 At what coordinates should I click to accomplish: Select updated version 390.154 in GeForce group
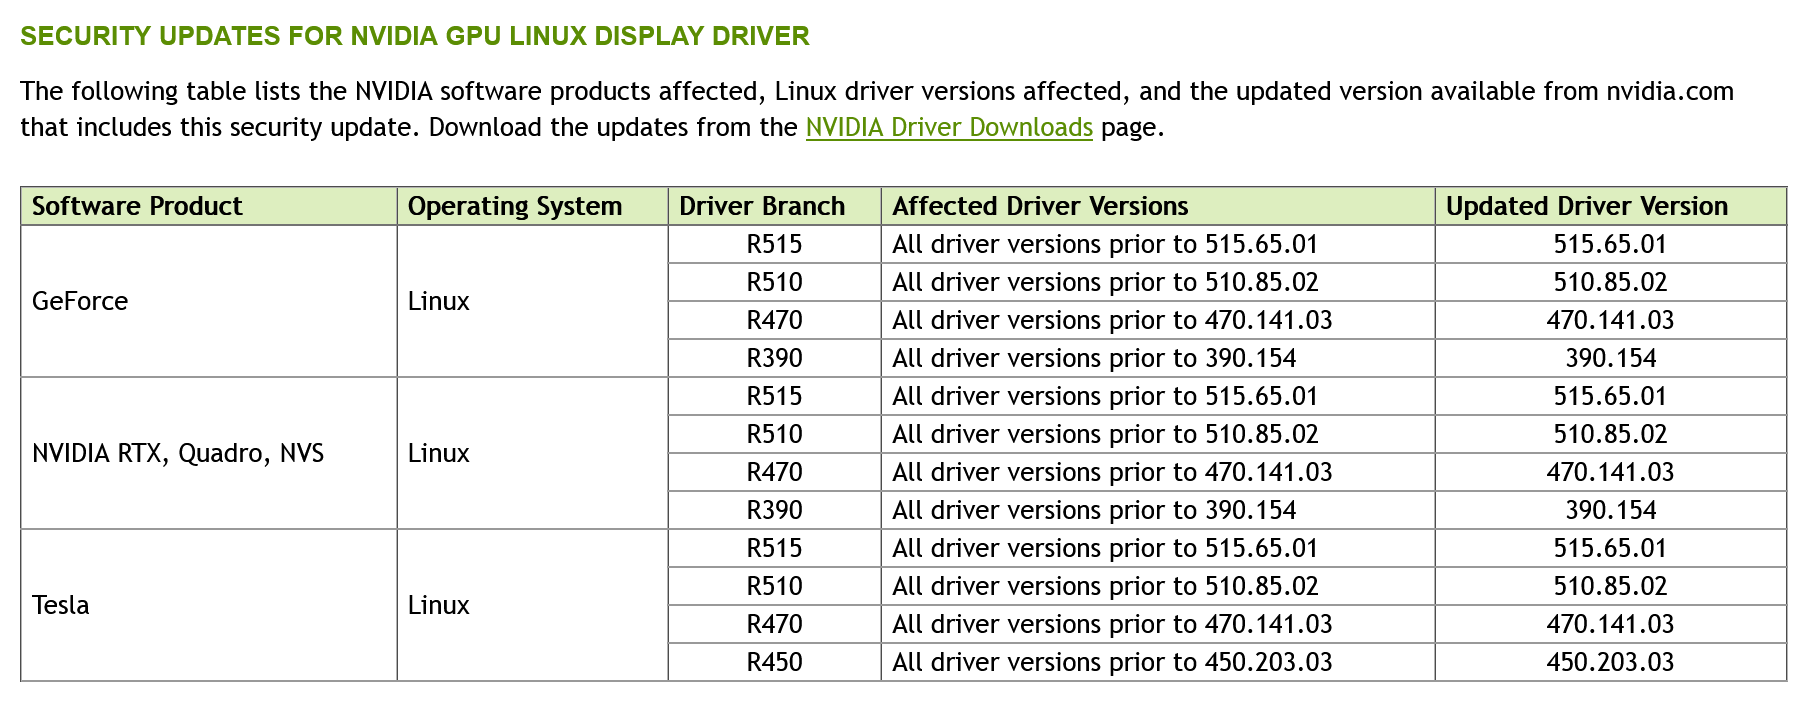(1611, 358)
